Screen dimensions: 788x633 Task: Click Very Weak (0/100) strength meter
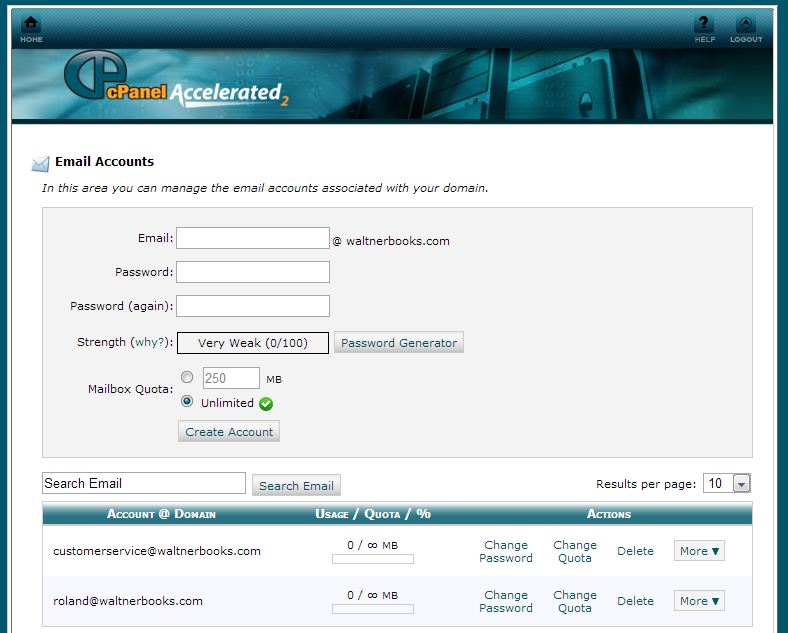pyautogui.click(x=253, y=343)
